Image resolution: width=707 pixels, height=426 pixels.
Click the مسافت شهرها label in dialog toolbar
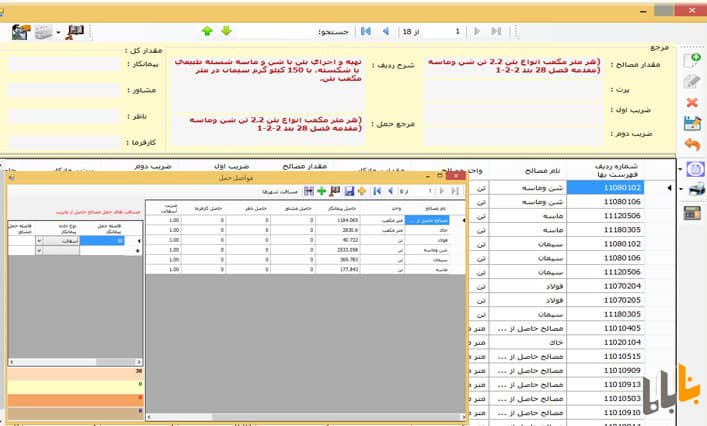(280, 192)
